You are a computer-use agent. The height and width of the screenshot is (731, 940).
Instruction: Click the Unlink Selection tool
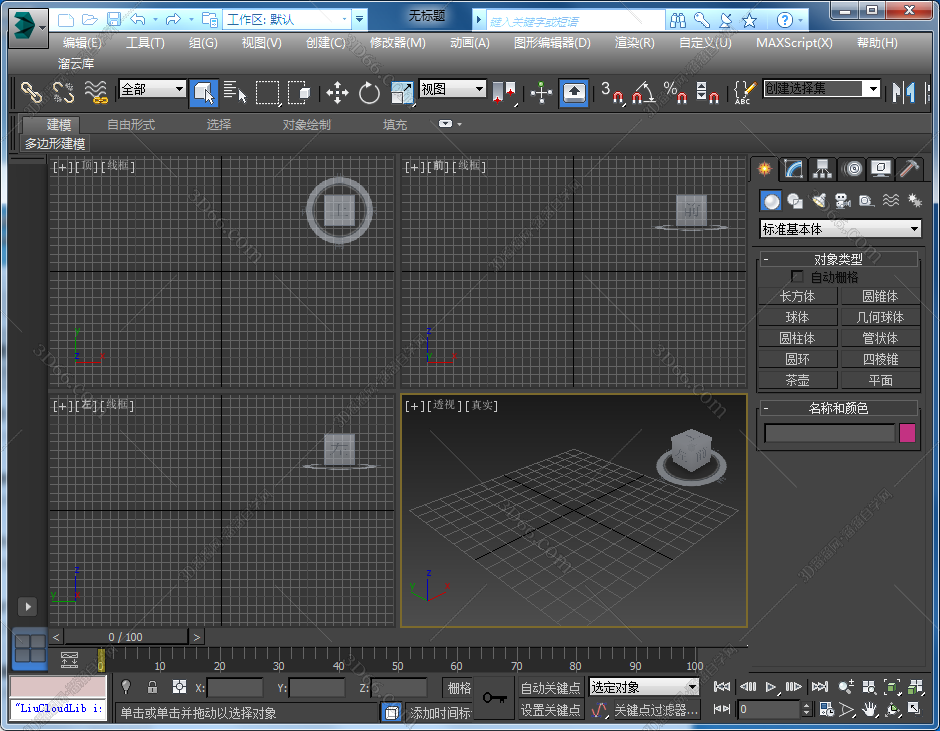[x=64, y=93]
